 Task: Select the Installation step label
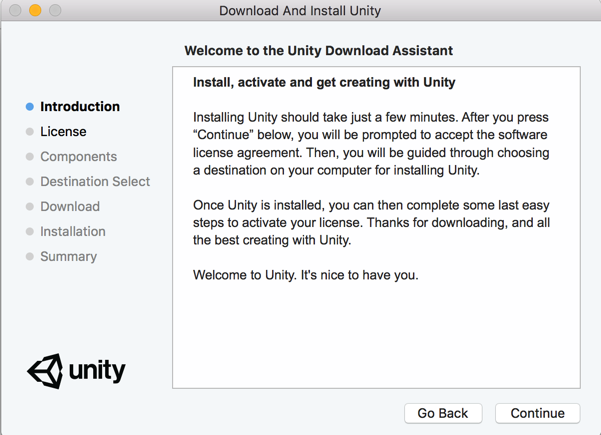(73, 232)
